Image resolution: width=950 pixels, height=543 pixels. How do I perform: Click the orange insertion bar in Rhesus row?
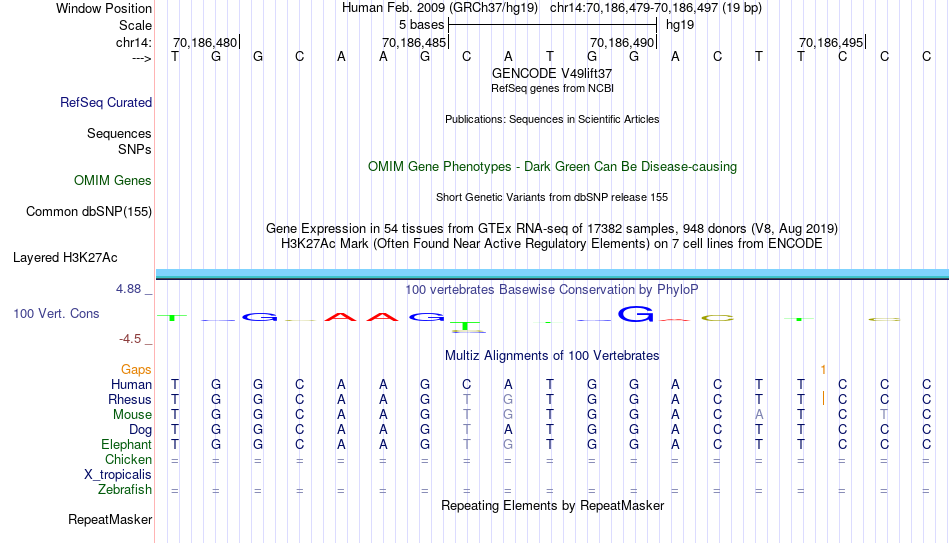click(x=823, y=399)
